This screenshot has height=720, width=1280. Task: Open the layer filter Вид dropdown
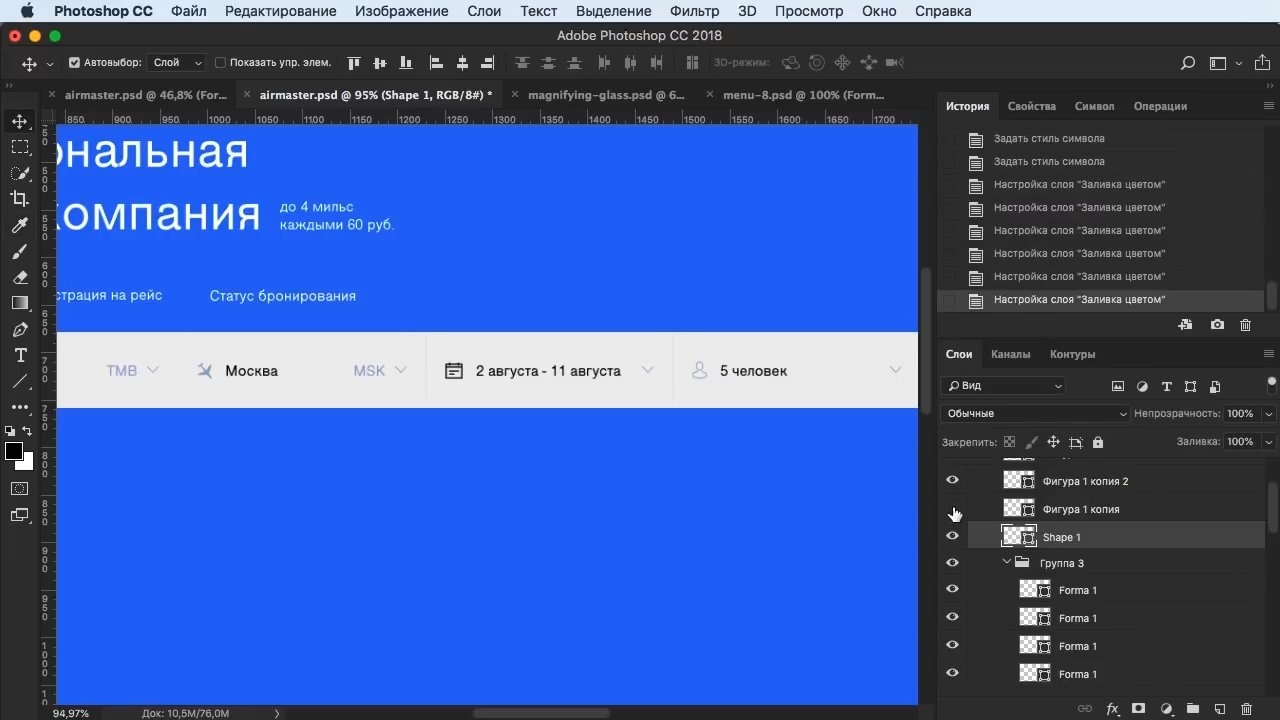[x=1003, y=386]
